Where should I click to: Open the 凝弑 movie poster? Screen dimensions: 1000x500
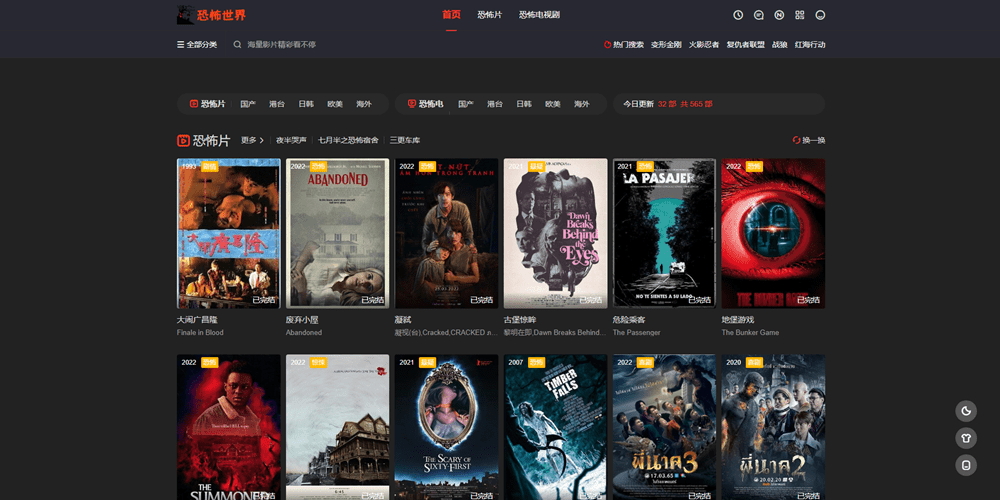[x=446, y=233]
